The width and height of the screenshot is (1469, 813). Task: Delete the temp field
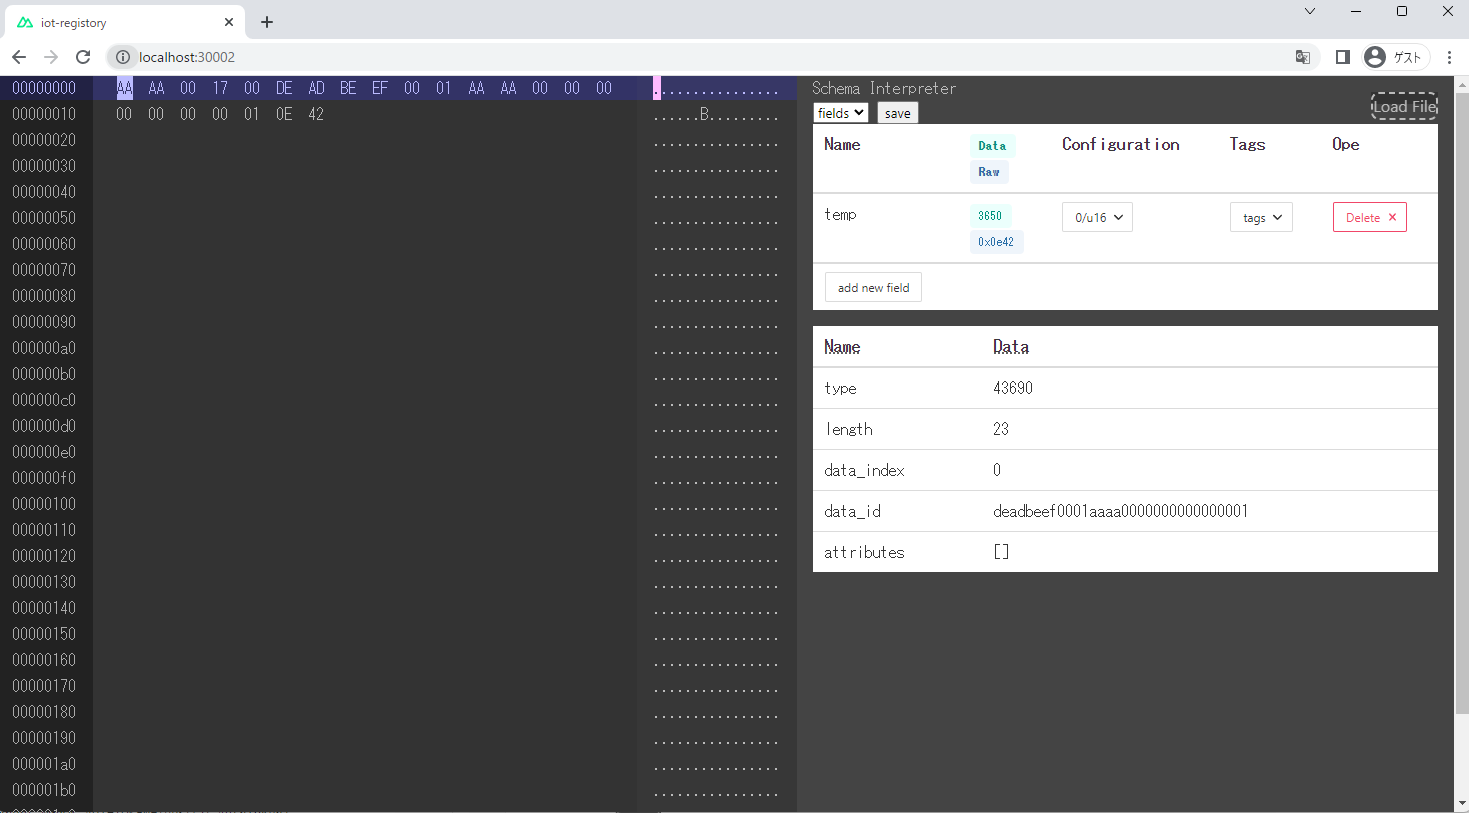[1370, 217]
